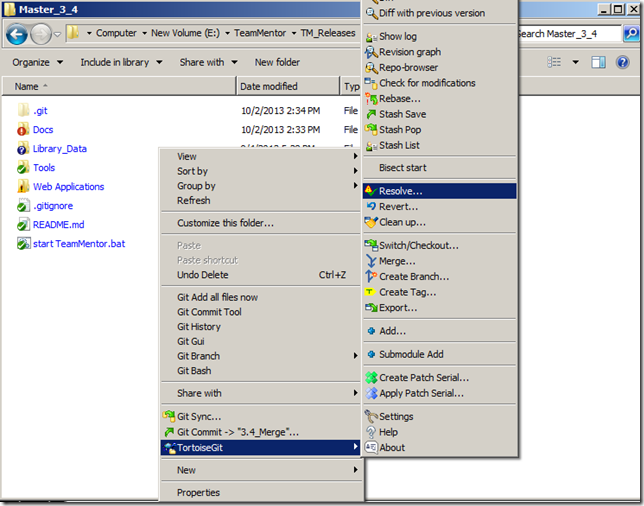Click the Repo-browser magnifier icon

point(371,68)
